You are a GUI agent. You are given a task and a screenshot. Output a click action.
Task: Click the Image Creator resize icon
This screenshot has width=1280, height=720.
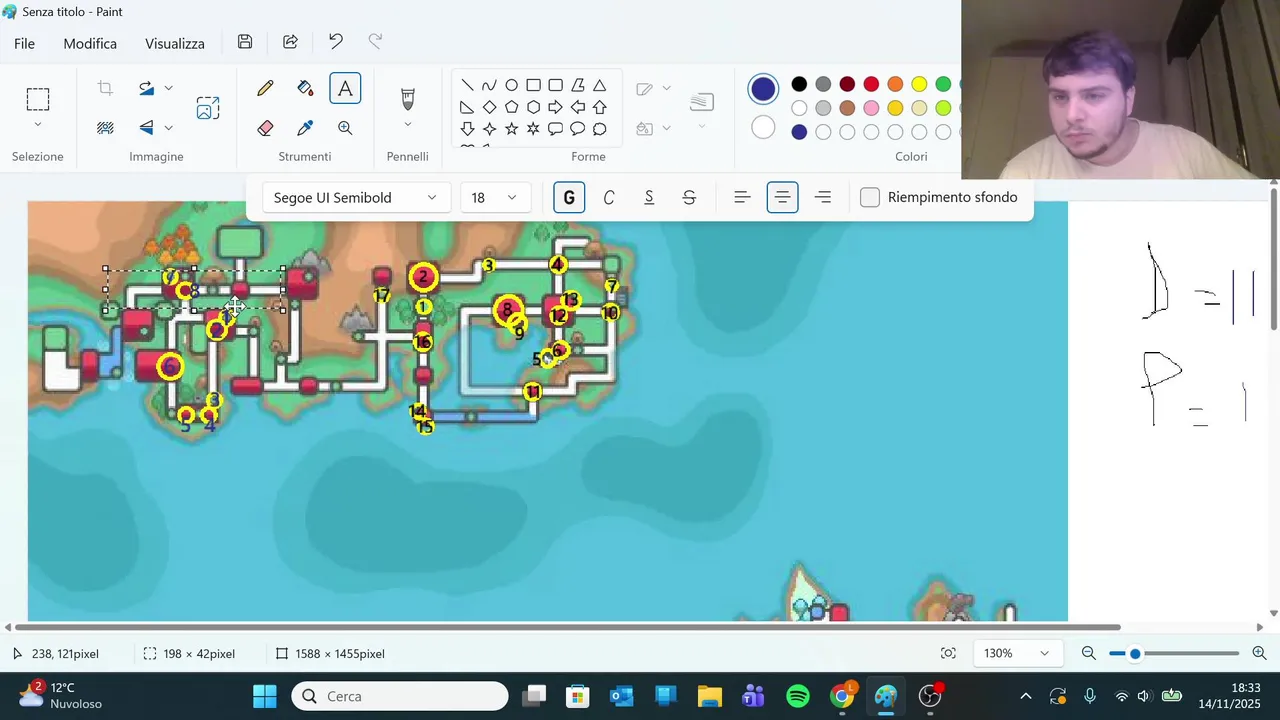208,108
